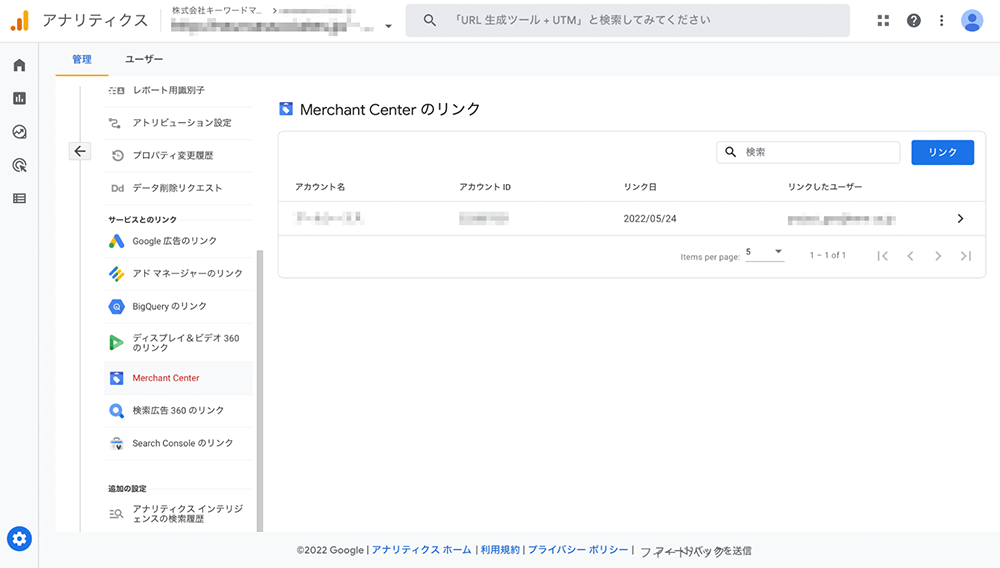The width and height of the screenshot is (1000, 568).
Task: Click the back arrow collapse button
Action: point(80,151)
